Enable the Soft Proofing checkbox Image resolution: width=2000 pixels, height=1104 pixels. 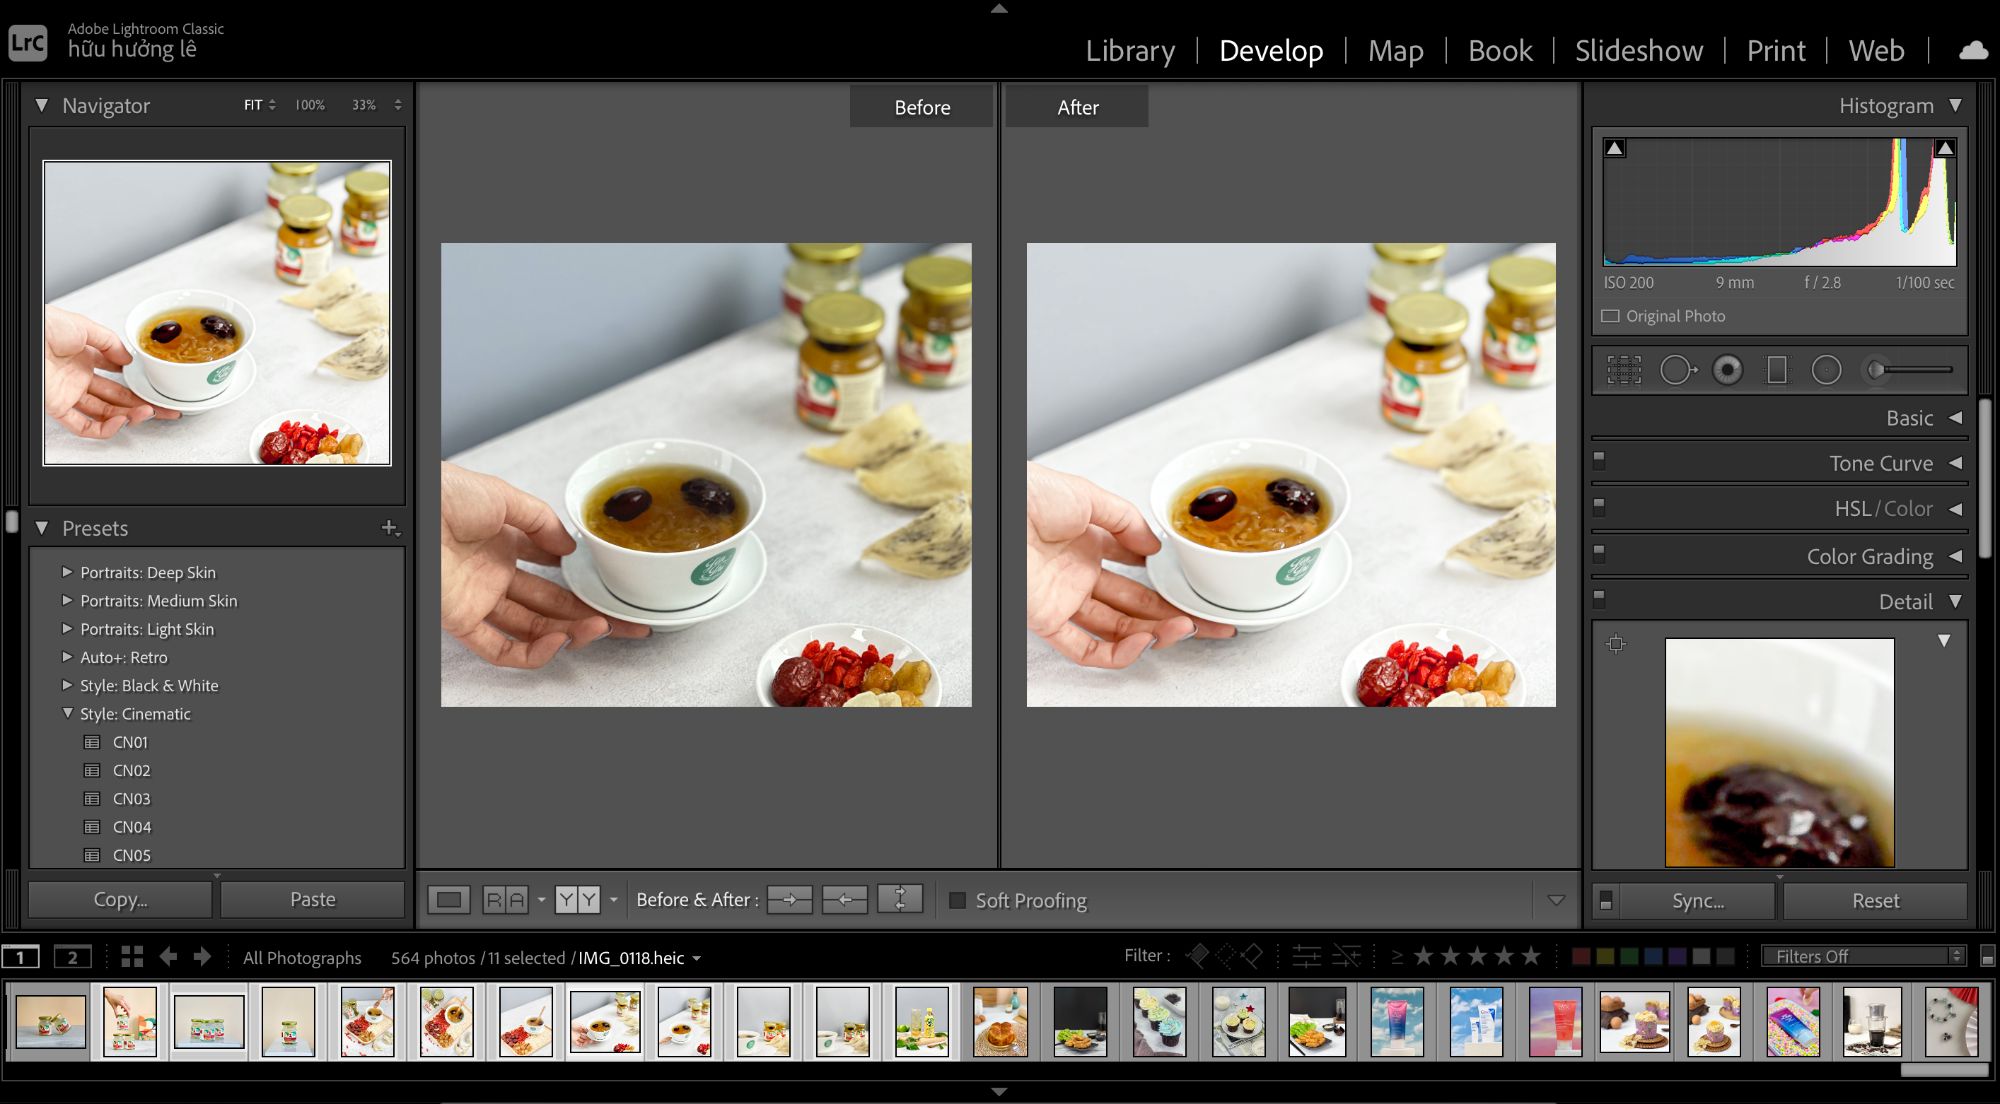(x=957, y=900)
